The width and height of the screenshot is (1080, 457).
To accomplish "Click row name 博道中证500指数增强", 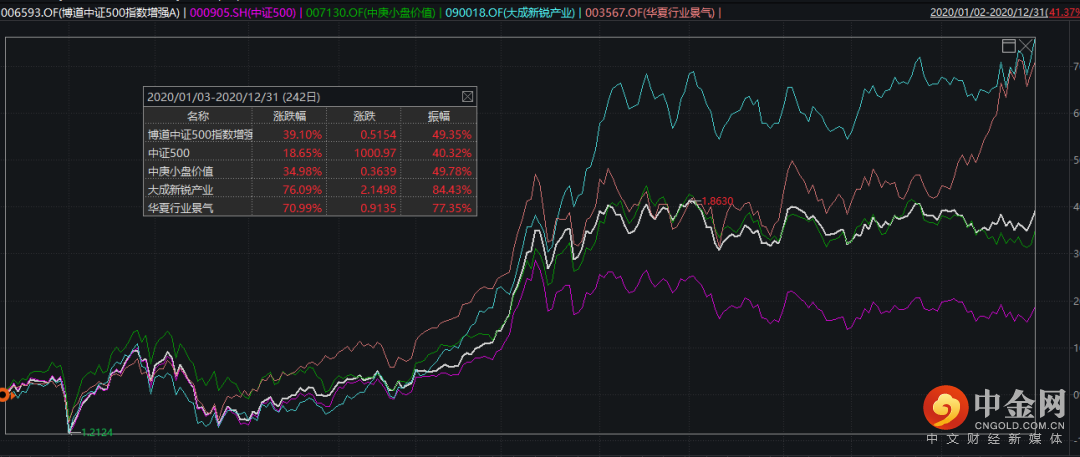I will point(200,134).
